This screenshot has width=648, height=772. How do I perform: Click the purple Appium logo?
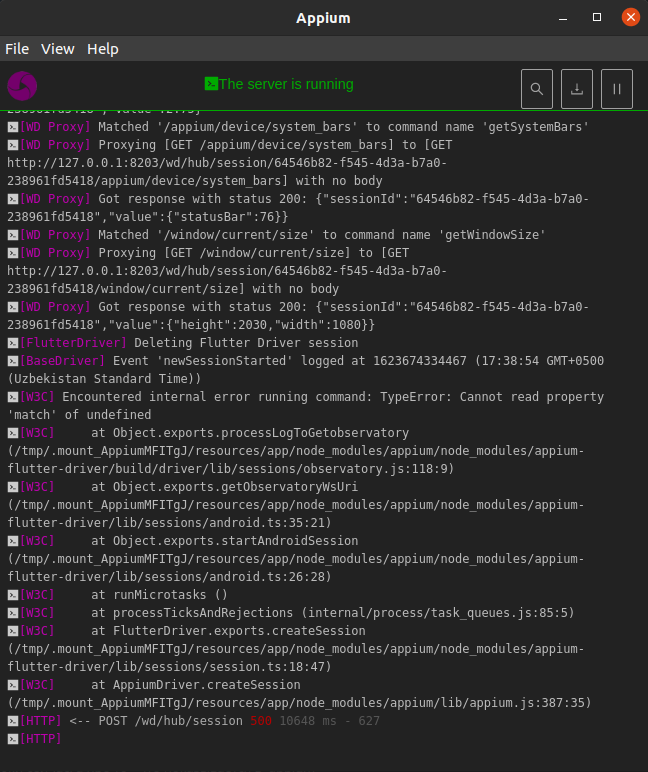pyautogui.click(x=22, y=86)
